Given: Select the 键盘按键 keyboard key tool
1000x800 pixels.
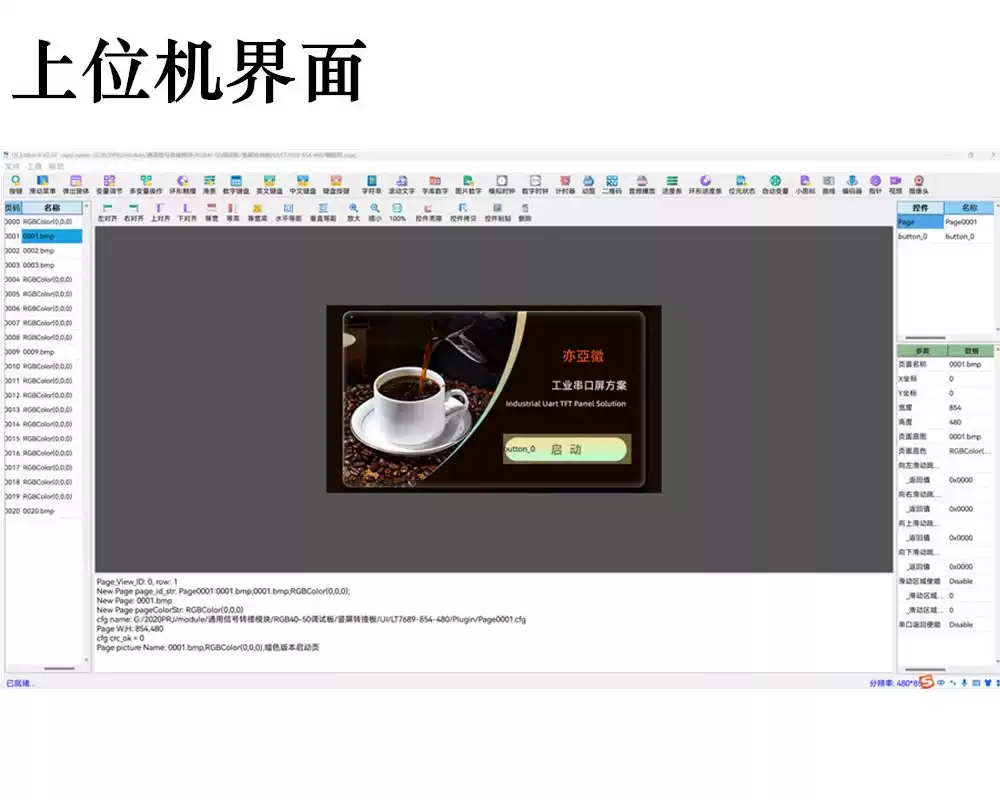Looking at the screenshot, I should (336, 184).
